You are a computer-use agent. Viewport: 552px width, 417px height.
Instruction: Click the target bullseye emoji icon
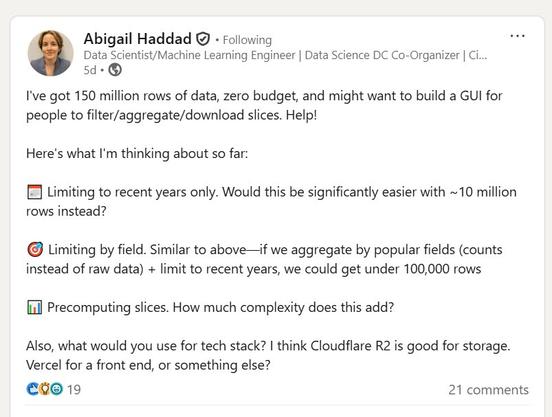[35, 249]
